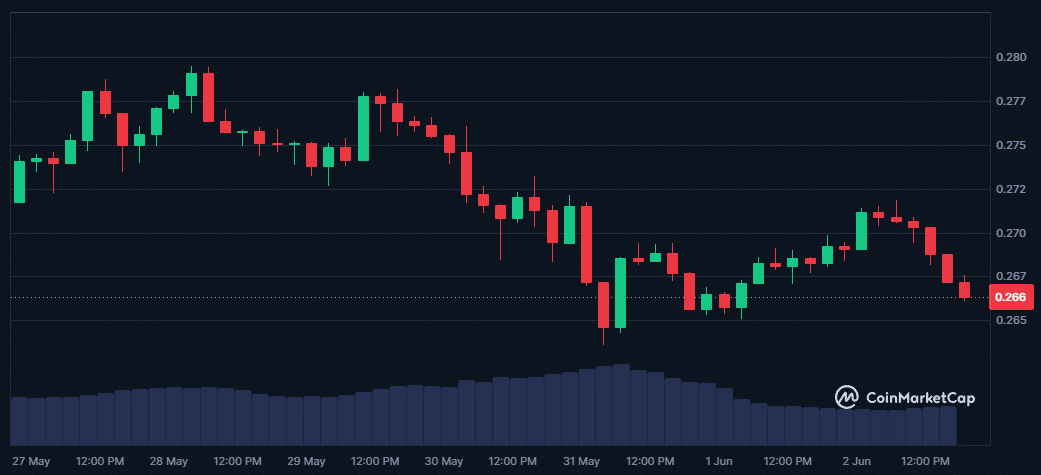Click the 27 May date marker
The image size is (1041, 475).
coord(31,461)
